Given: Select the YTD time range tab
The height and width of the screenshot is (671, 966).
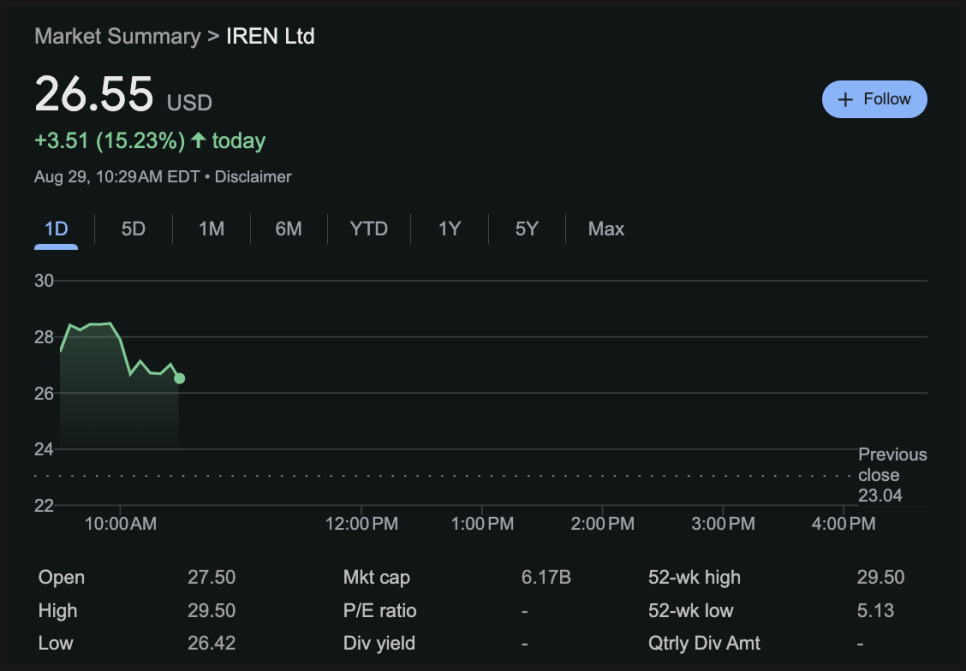Looking at the screenshot, I should coord(368,229).
